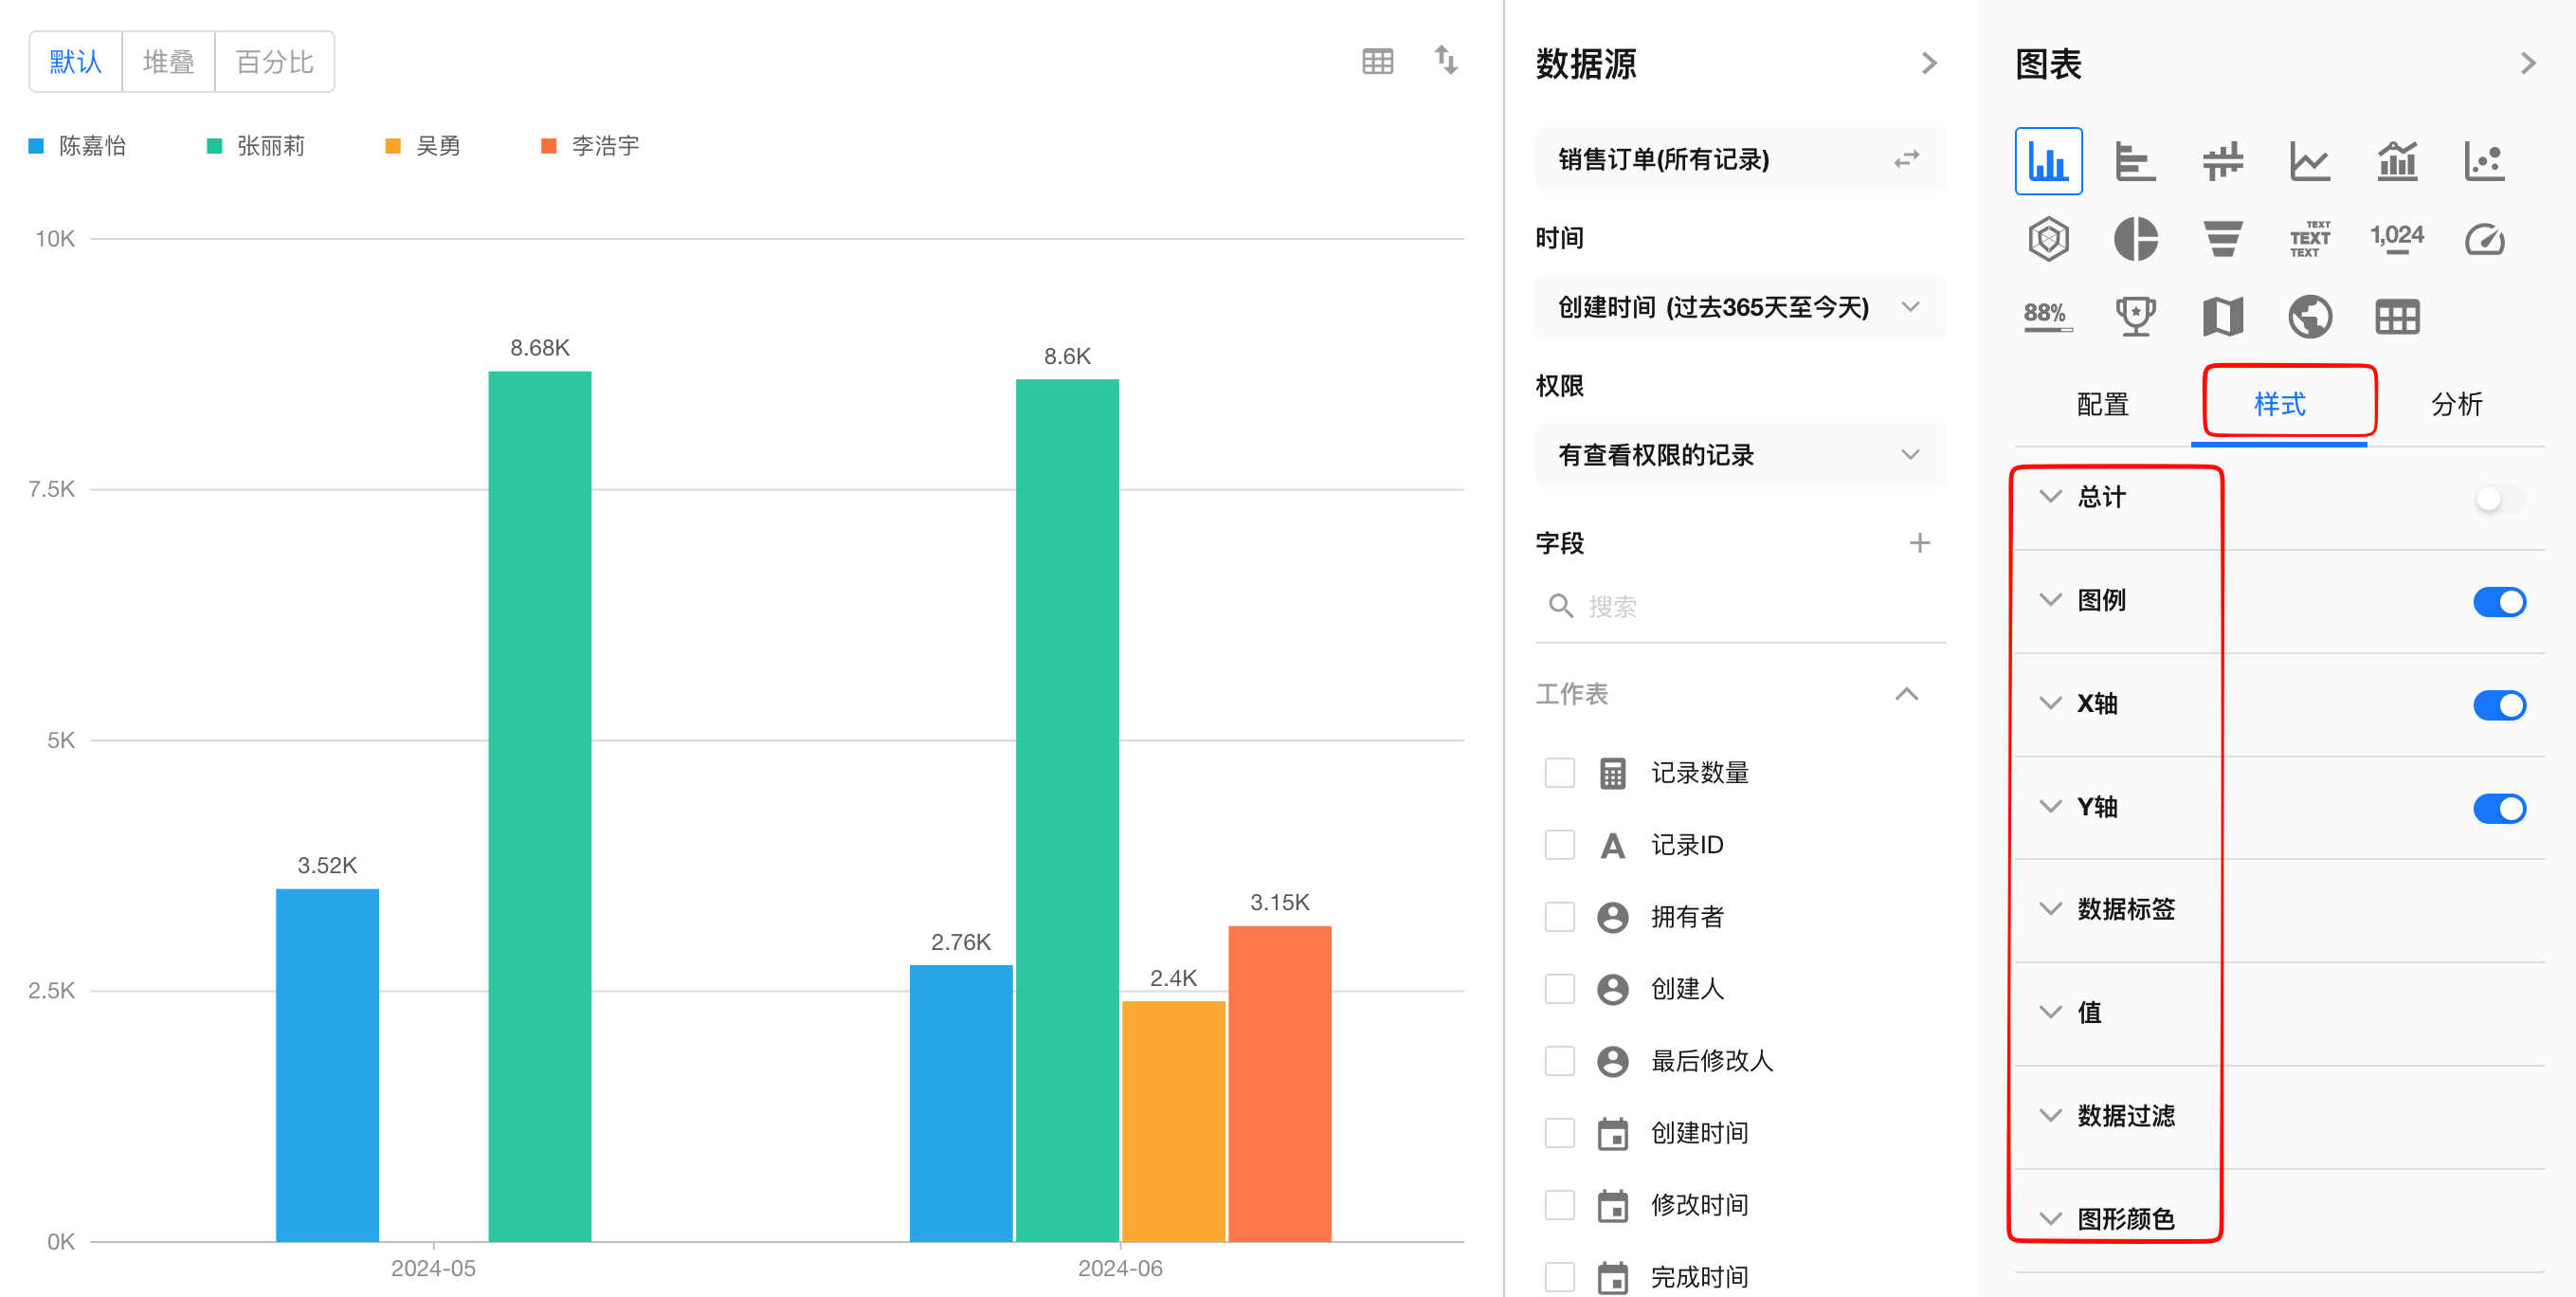The height and width of the screenshot is (1297, 2576).
Task: Expand the 数据标签 section
Action: coord(2125,909)
